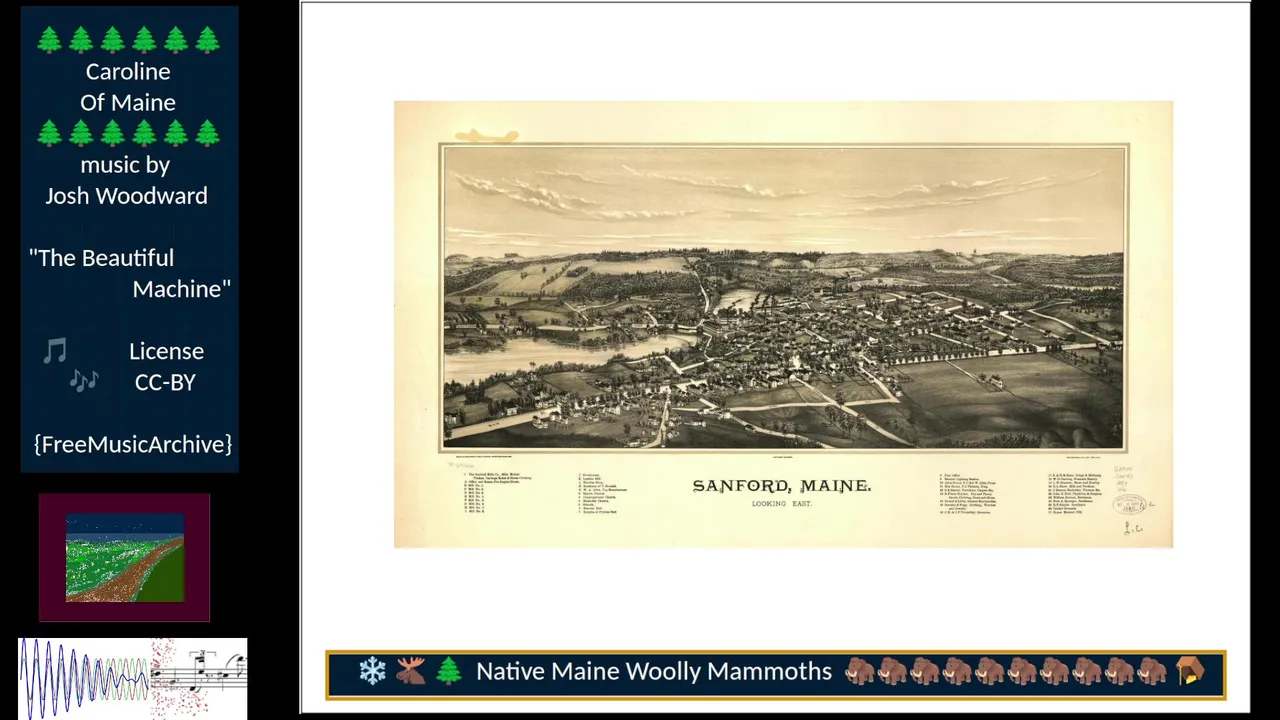
Task: Click the 'Josh Woodward' artist name
Action: point(126,196)
